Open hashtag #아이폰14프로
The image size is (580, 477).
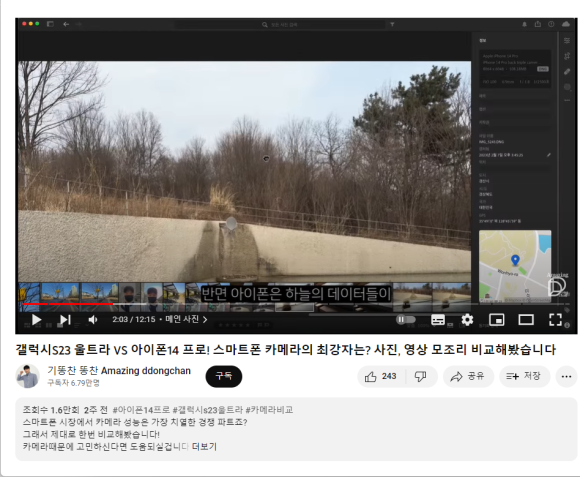point(141,410)
